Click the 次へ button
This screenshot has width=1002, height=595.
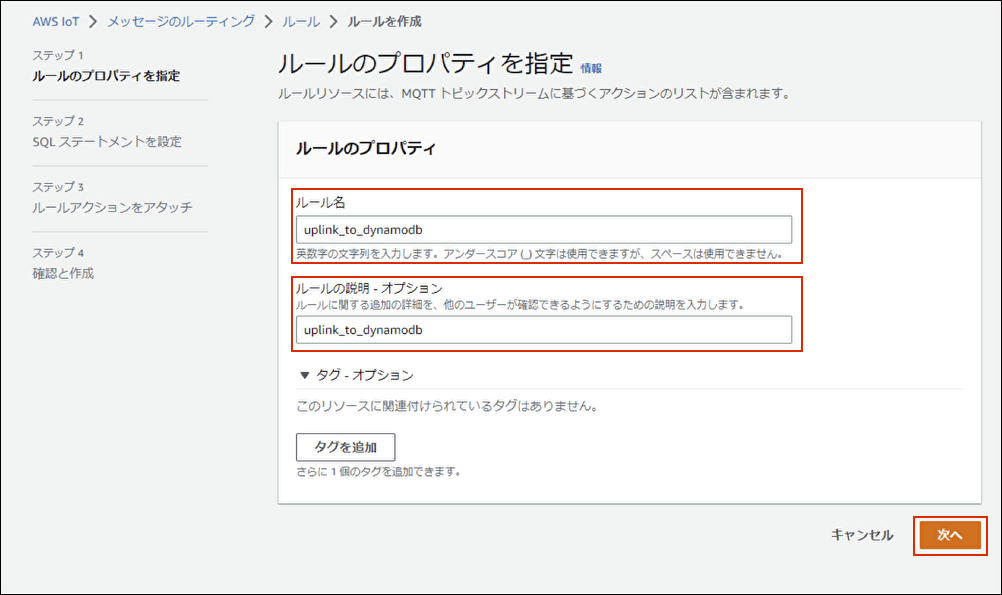point(949,535)
